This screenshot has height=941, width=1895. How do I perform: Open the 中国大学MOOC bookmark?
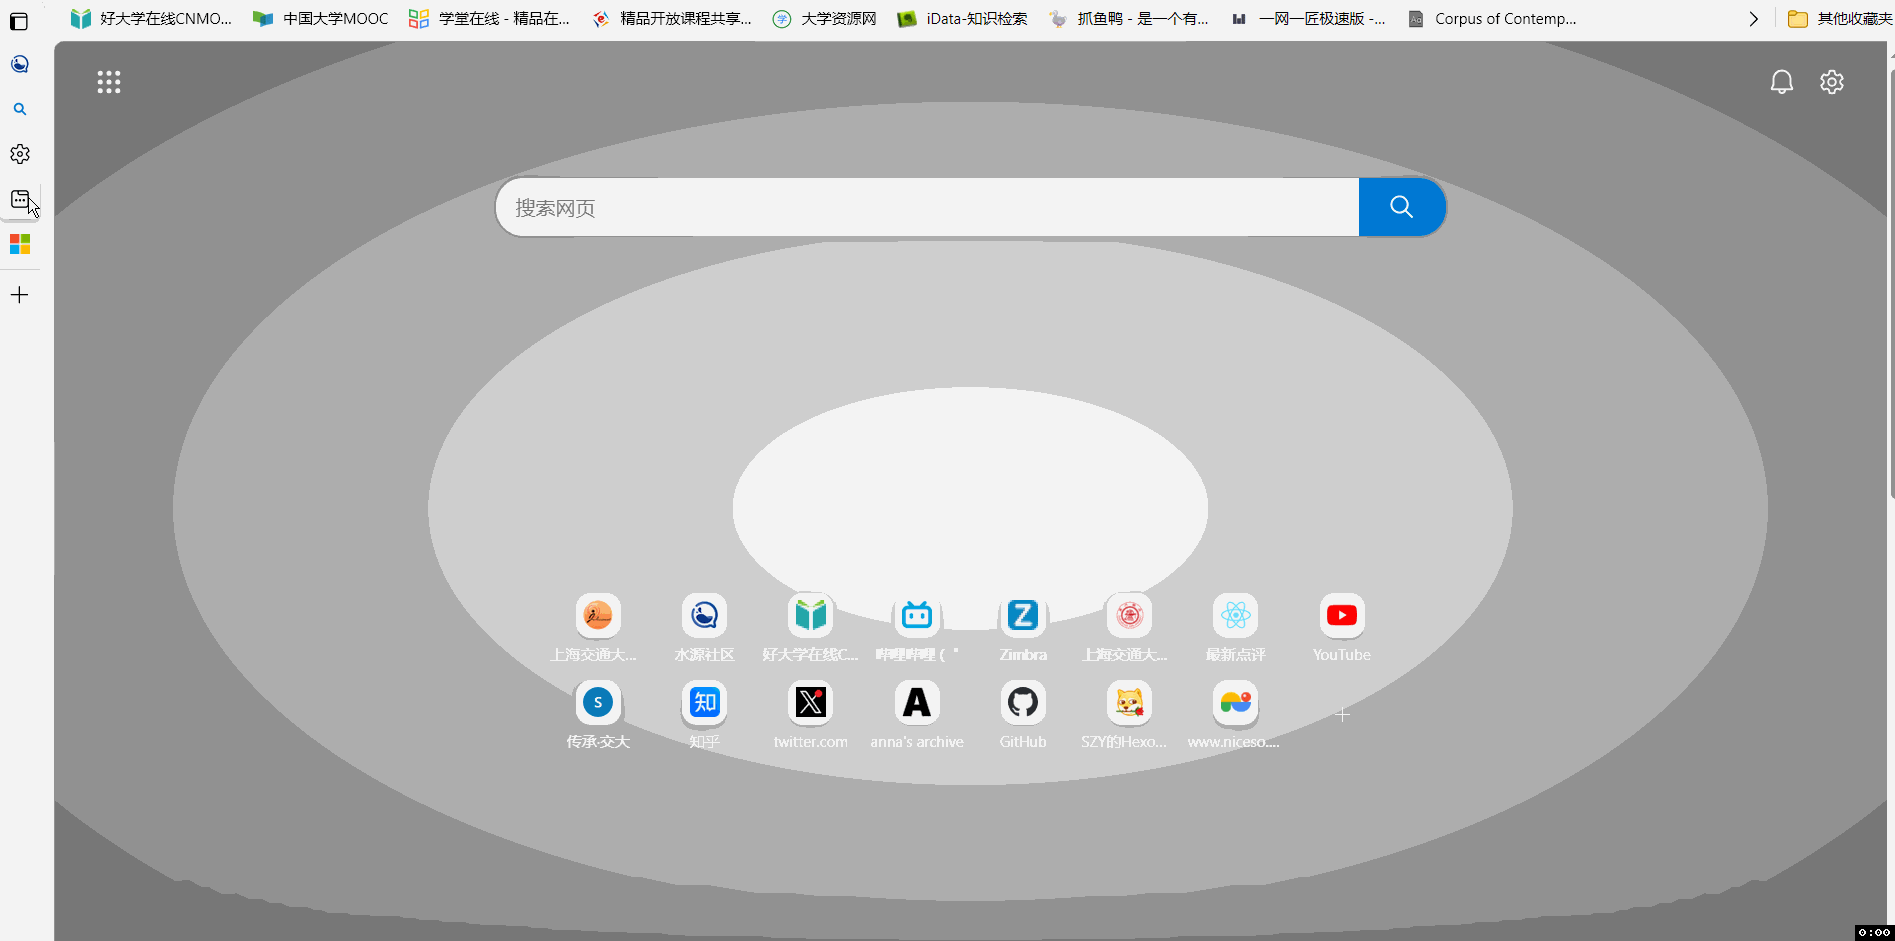320,18
